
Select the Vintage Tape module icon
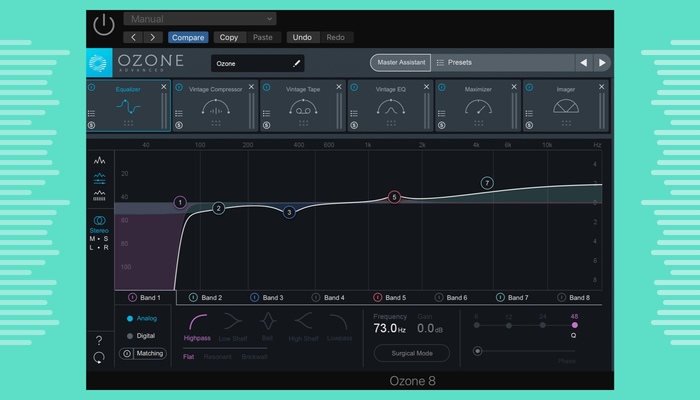coord(302,108)
